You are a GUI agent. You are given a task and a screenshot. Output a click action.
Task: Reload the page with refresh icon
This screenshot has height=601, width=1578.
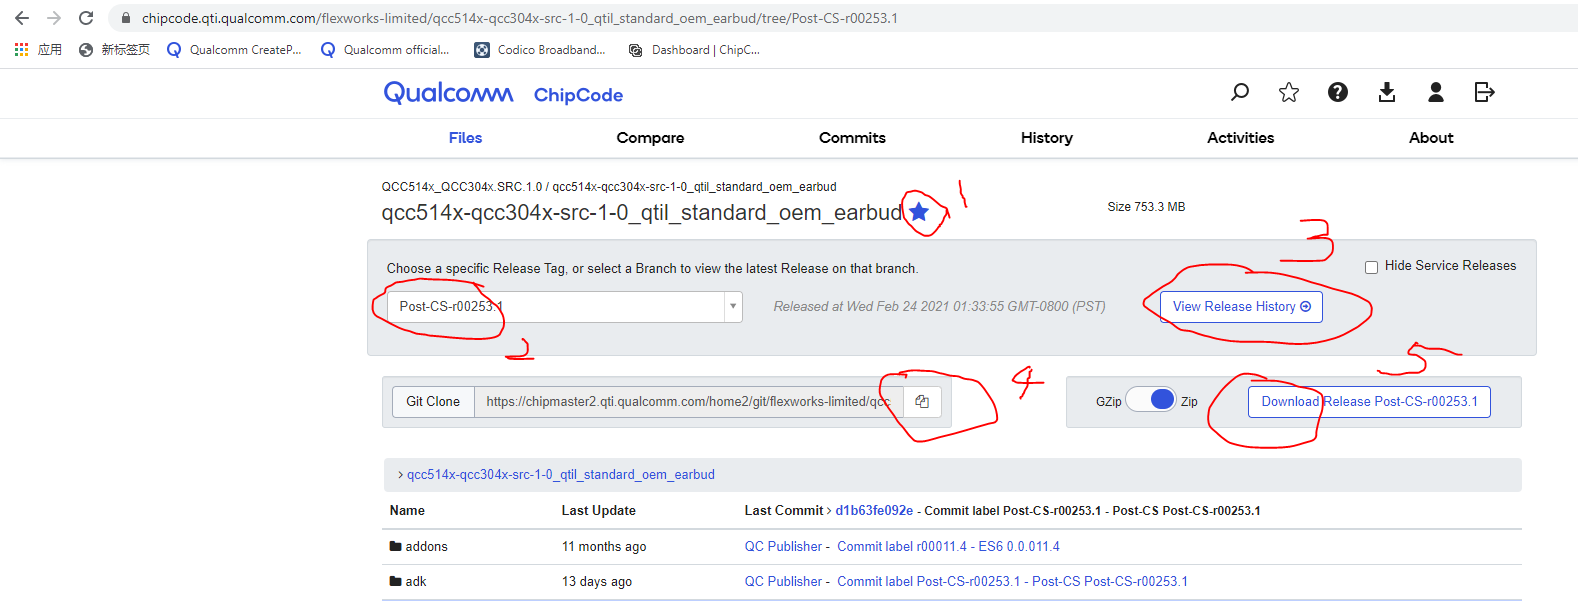86,18
